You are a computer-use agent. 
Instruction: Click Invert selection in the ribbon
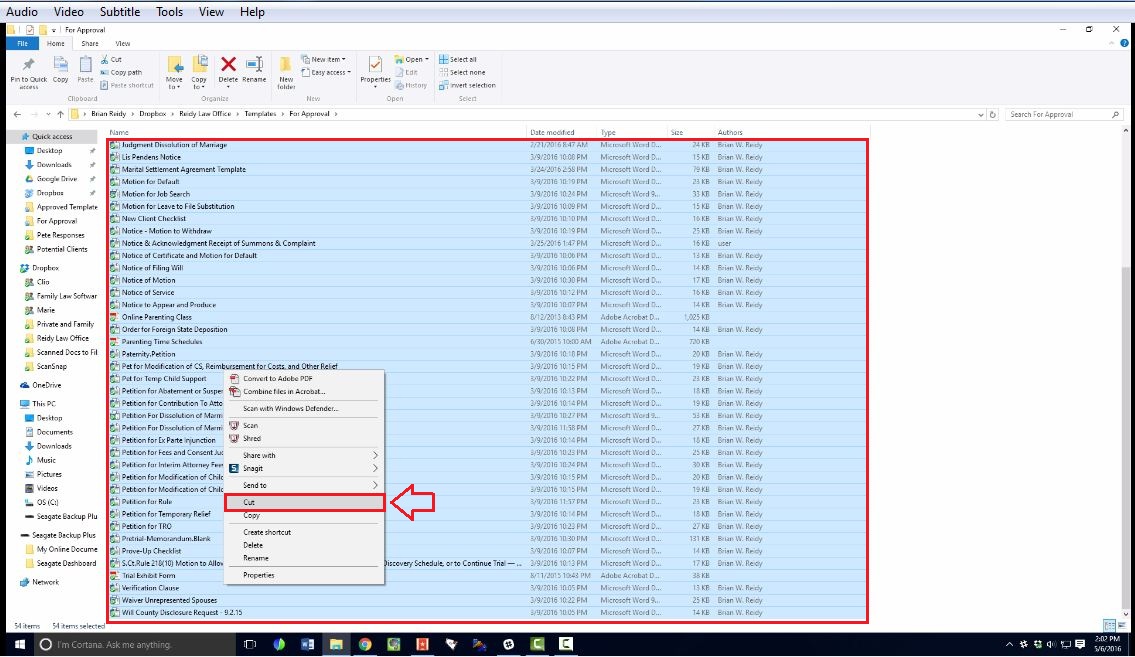tap(467, 85)
